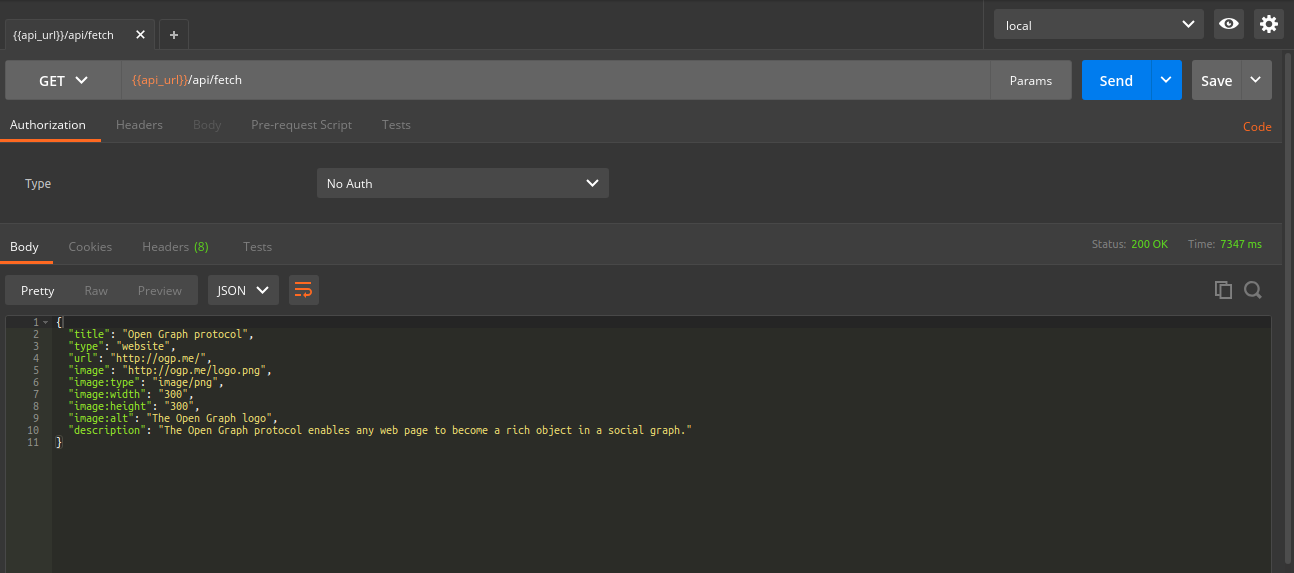This screenshot has width=1294, height=573.
Task: Click the blue Send button
Action: pos(1115,81)
